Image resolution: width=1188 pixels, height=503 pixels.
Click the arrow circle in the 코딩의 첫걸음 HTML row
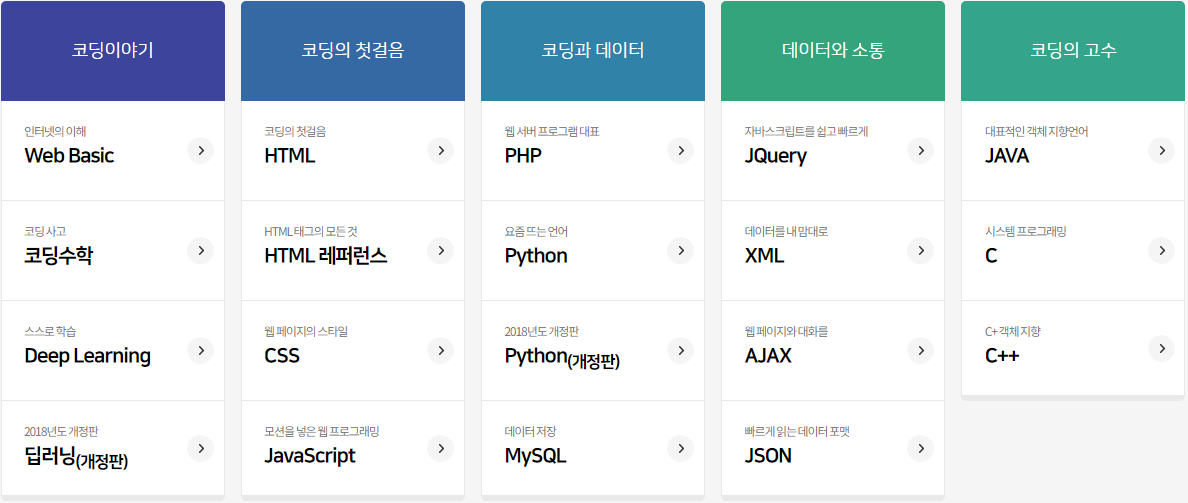point(440,151)
